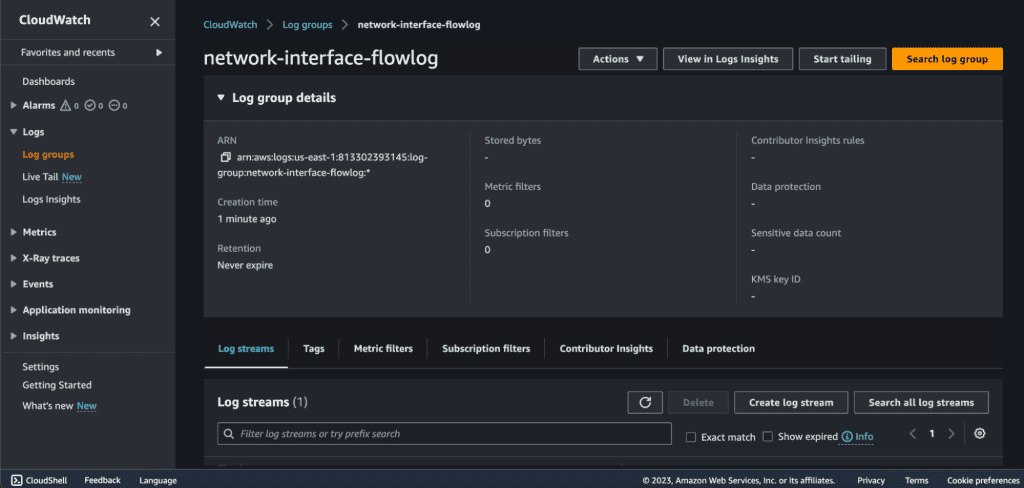Click the Create log stream button
This screenshot has width=1024, height=488.
coord(791,402)
